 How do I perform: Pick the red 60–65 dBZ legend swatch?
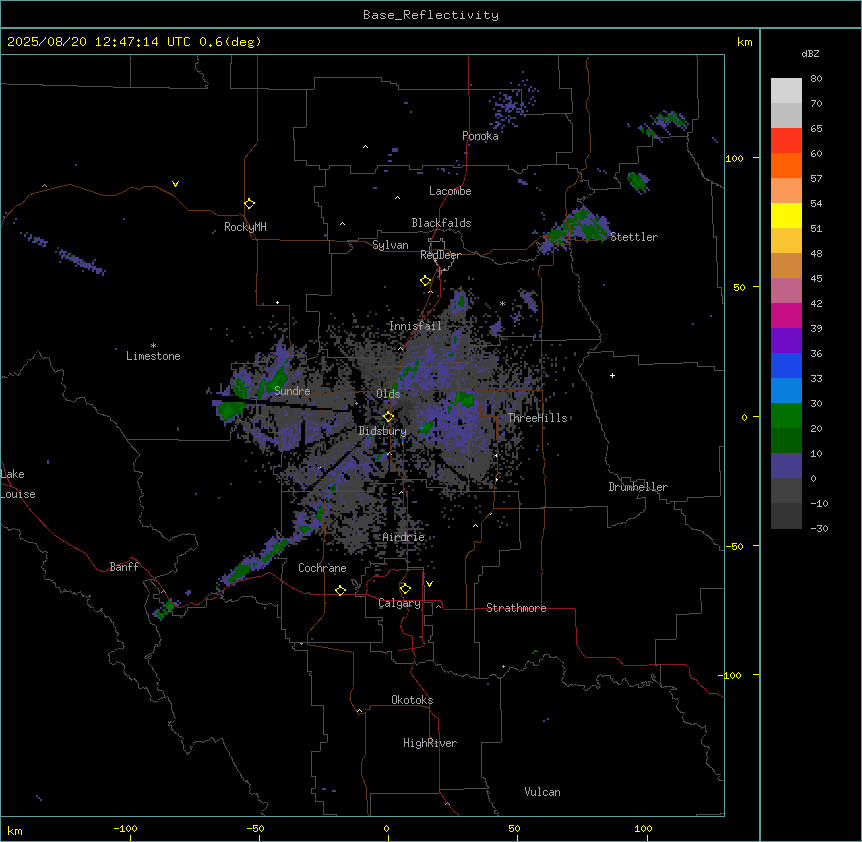[786, 141]
